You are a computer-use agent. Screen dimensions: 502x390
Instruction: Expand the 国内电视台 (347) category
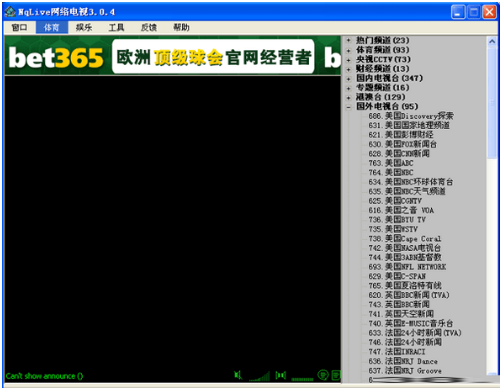coord(349,78)
